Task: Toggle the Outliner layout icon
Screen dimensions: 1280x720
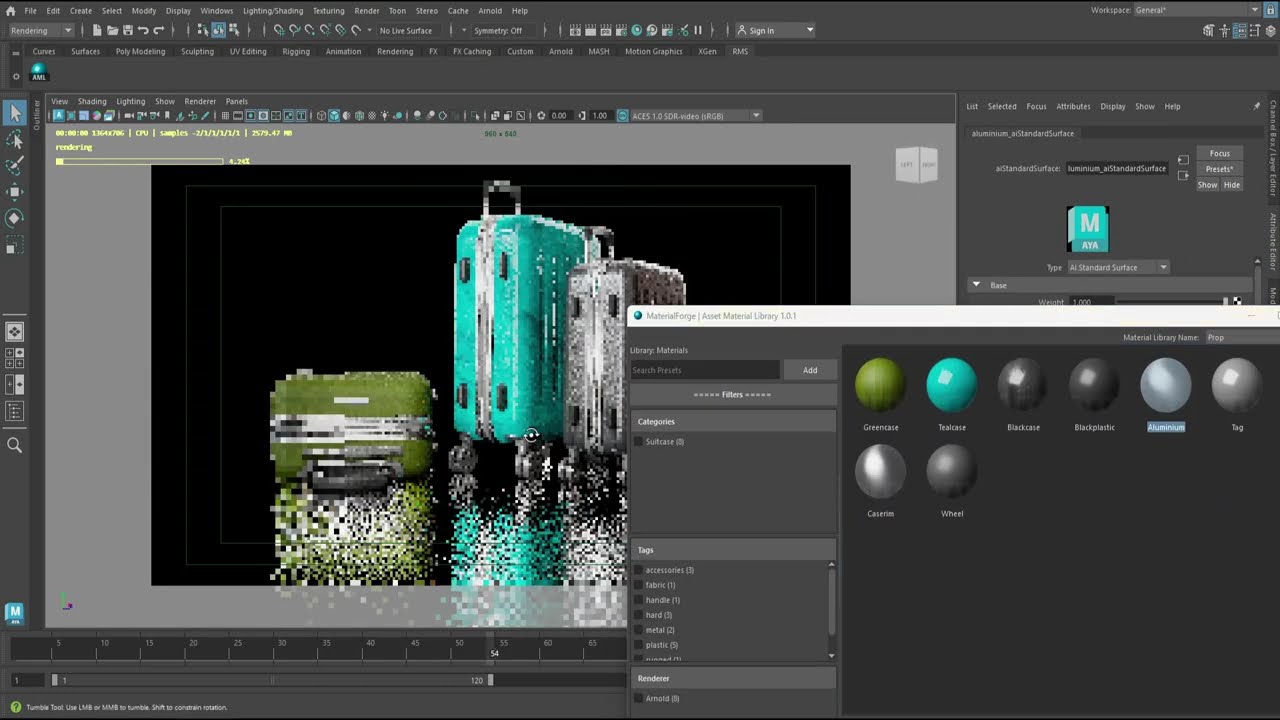Action: click(14, 411)
